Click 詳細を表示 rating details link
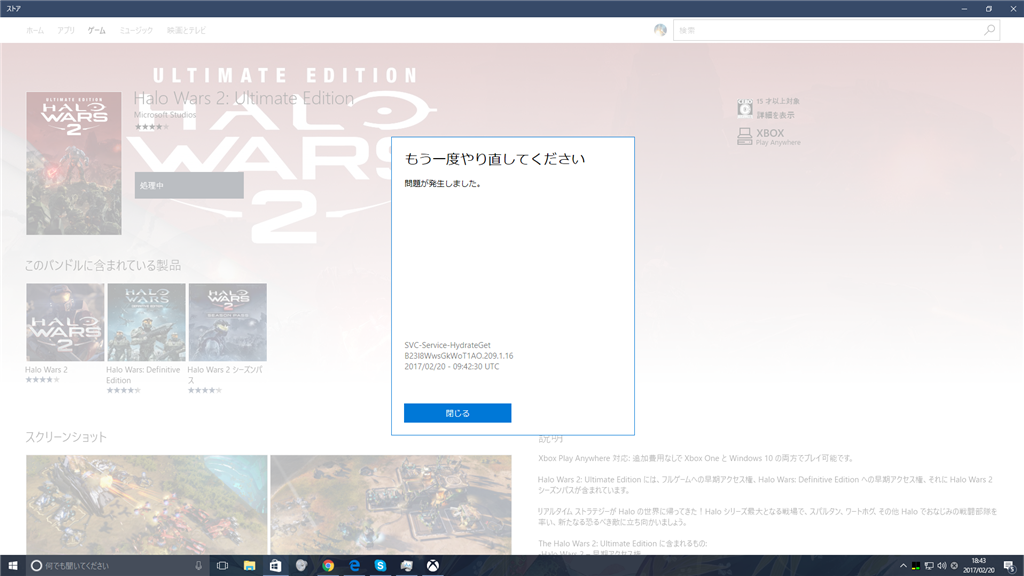This screenshot has width=1024, height=576. (x=775, y=115)
